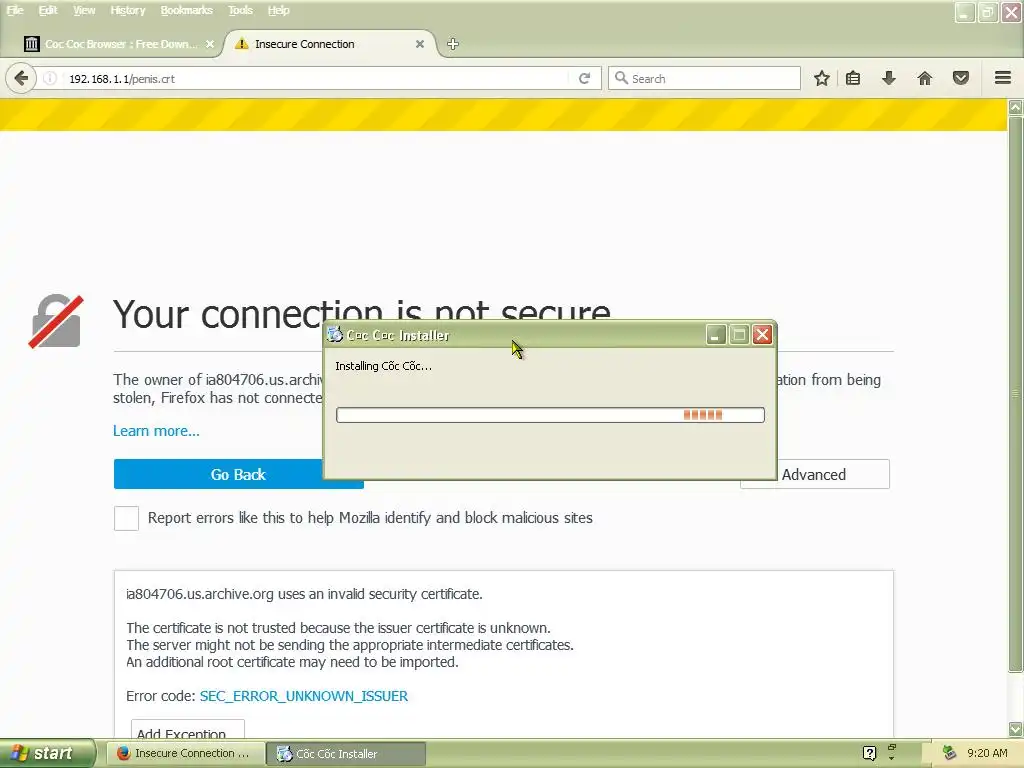Switch to Insecure Connection taskbar item
Viewport: 1024px width, 768px height.
coord(185,753)
